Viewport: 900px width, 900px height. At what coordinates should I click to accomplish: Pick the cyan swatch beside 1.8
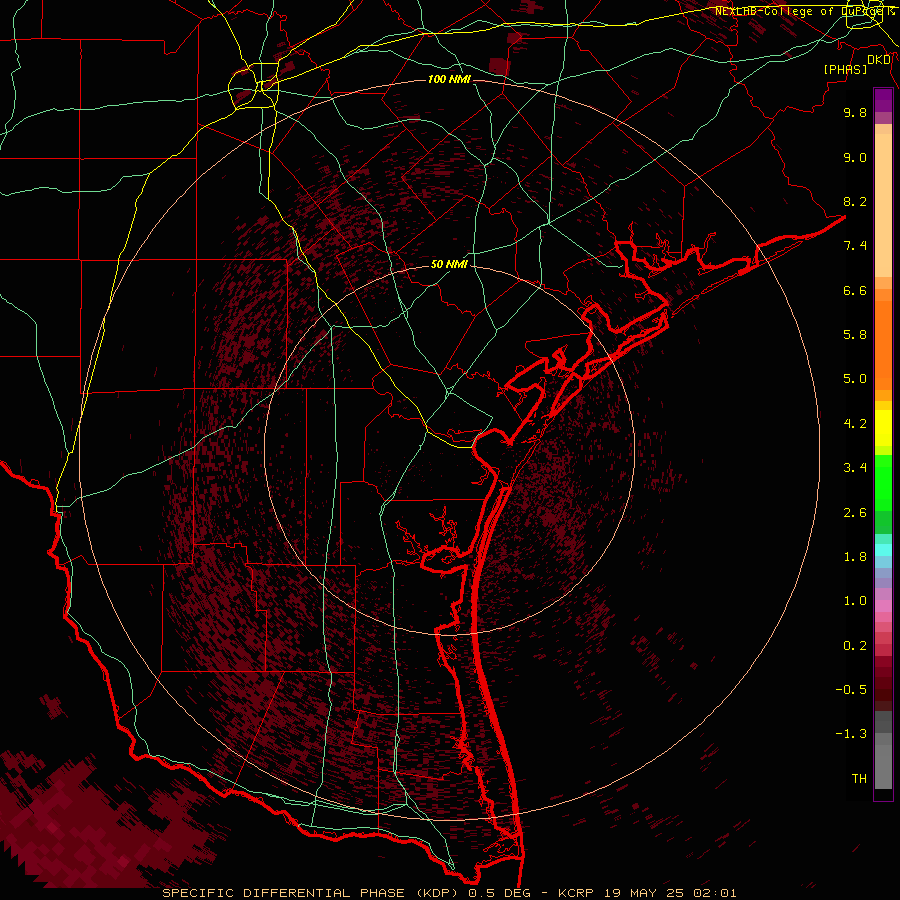(x=883, y=550)
